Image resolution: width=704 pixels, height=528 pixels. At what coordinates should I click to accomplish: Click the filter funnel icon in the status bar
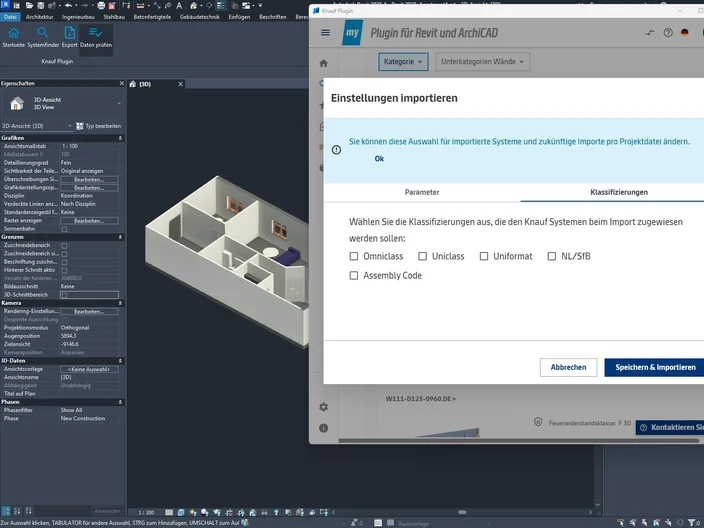pyautogui.click(x=692, y=523)
